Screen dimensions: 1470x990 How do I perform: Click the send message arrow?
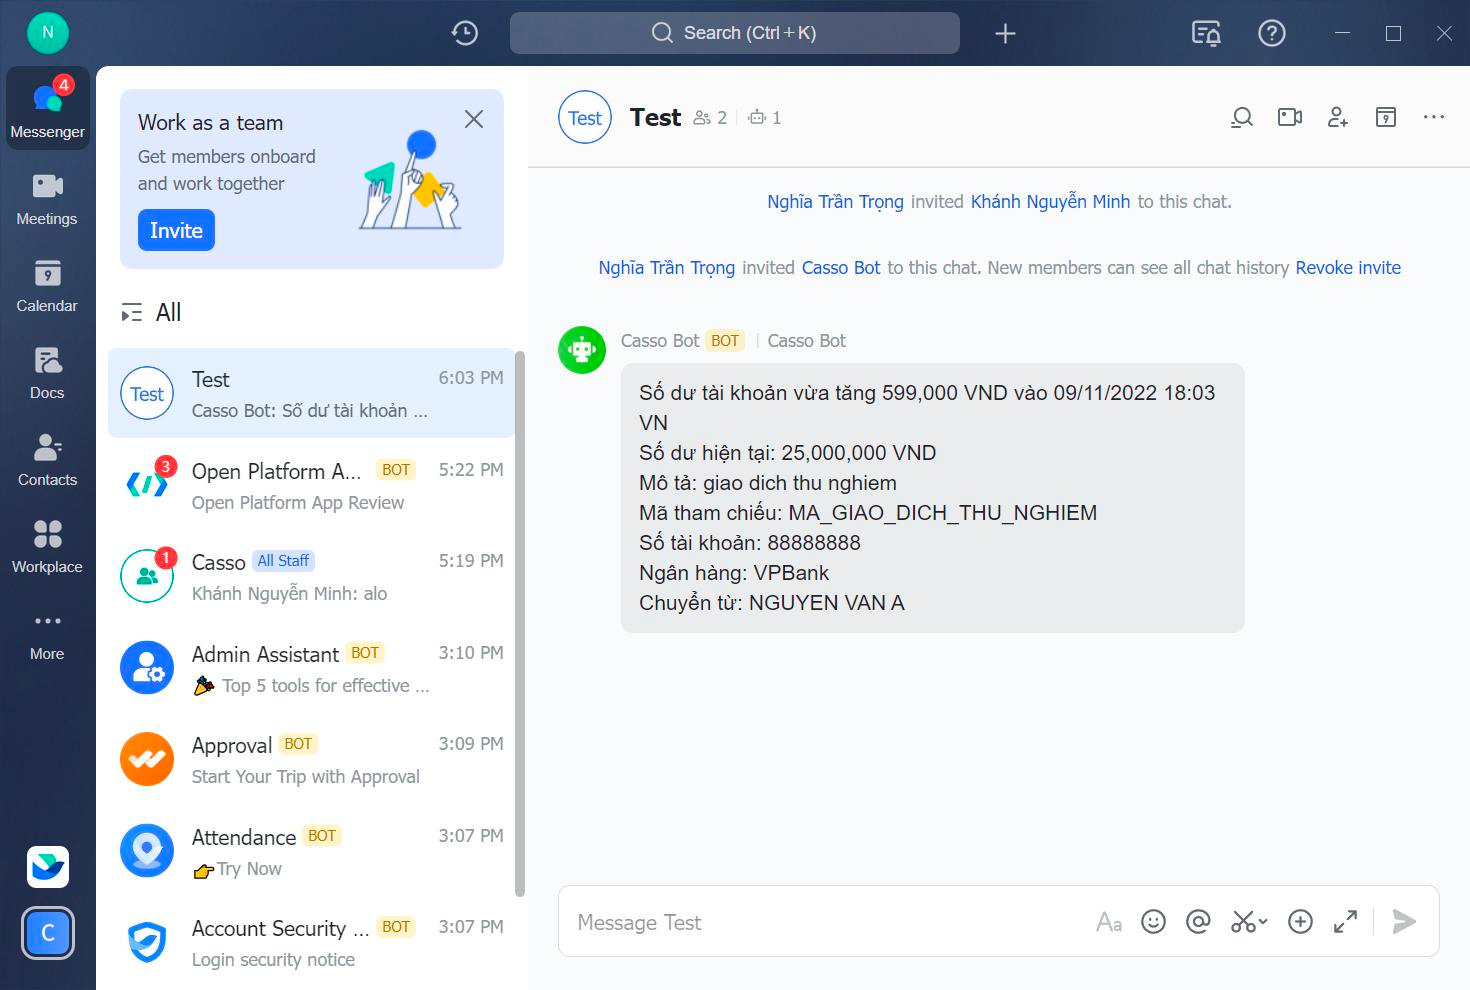[1404, 922]
